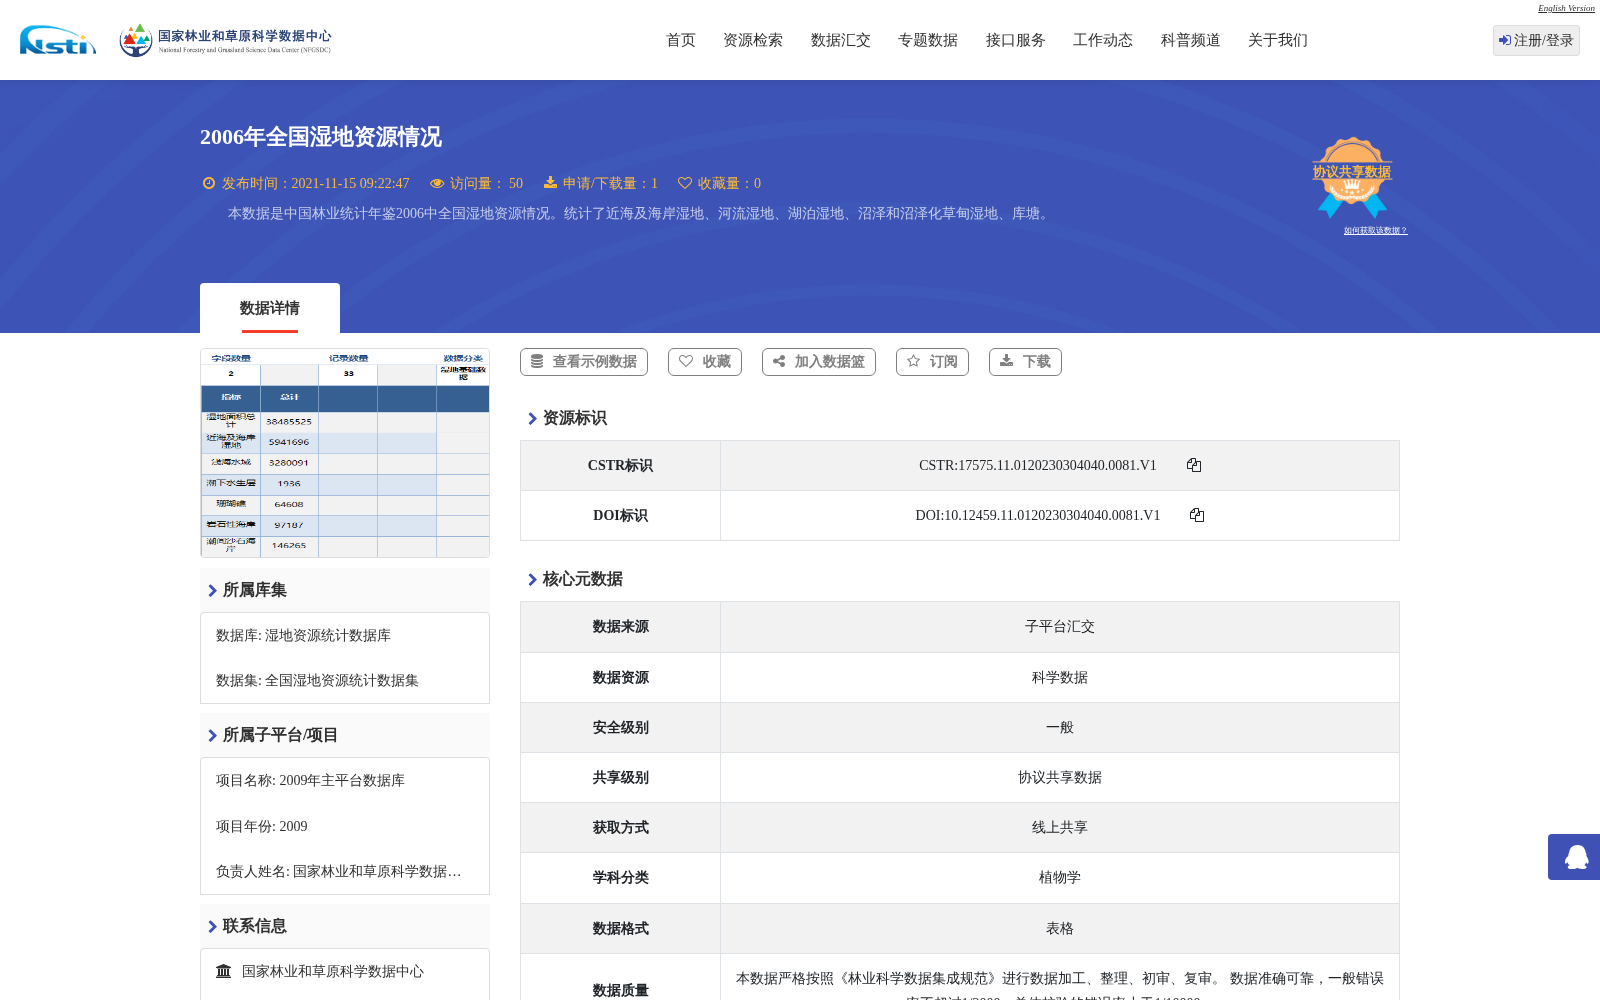The image size is (1600, 1000).
Task: Open 接口服务 menu item
Action: (1016, 40)
